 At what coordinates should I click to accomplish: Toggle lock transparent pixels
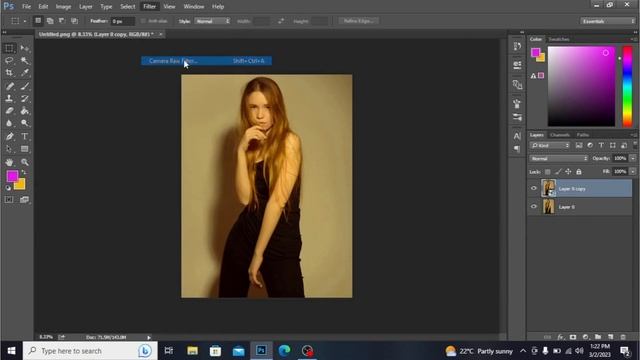(548, 172)
